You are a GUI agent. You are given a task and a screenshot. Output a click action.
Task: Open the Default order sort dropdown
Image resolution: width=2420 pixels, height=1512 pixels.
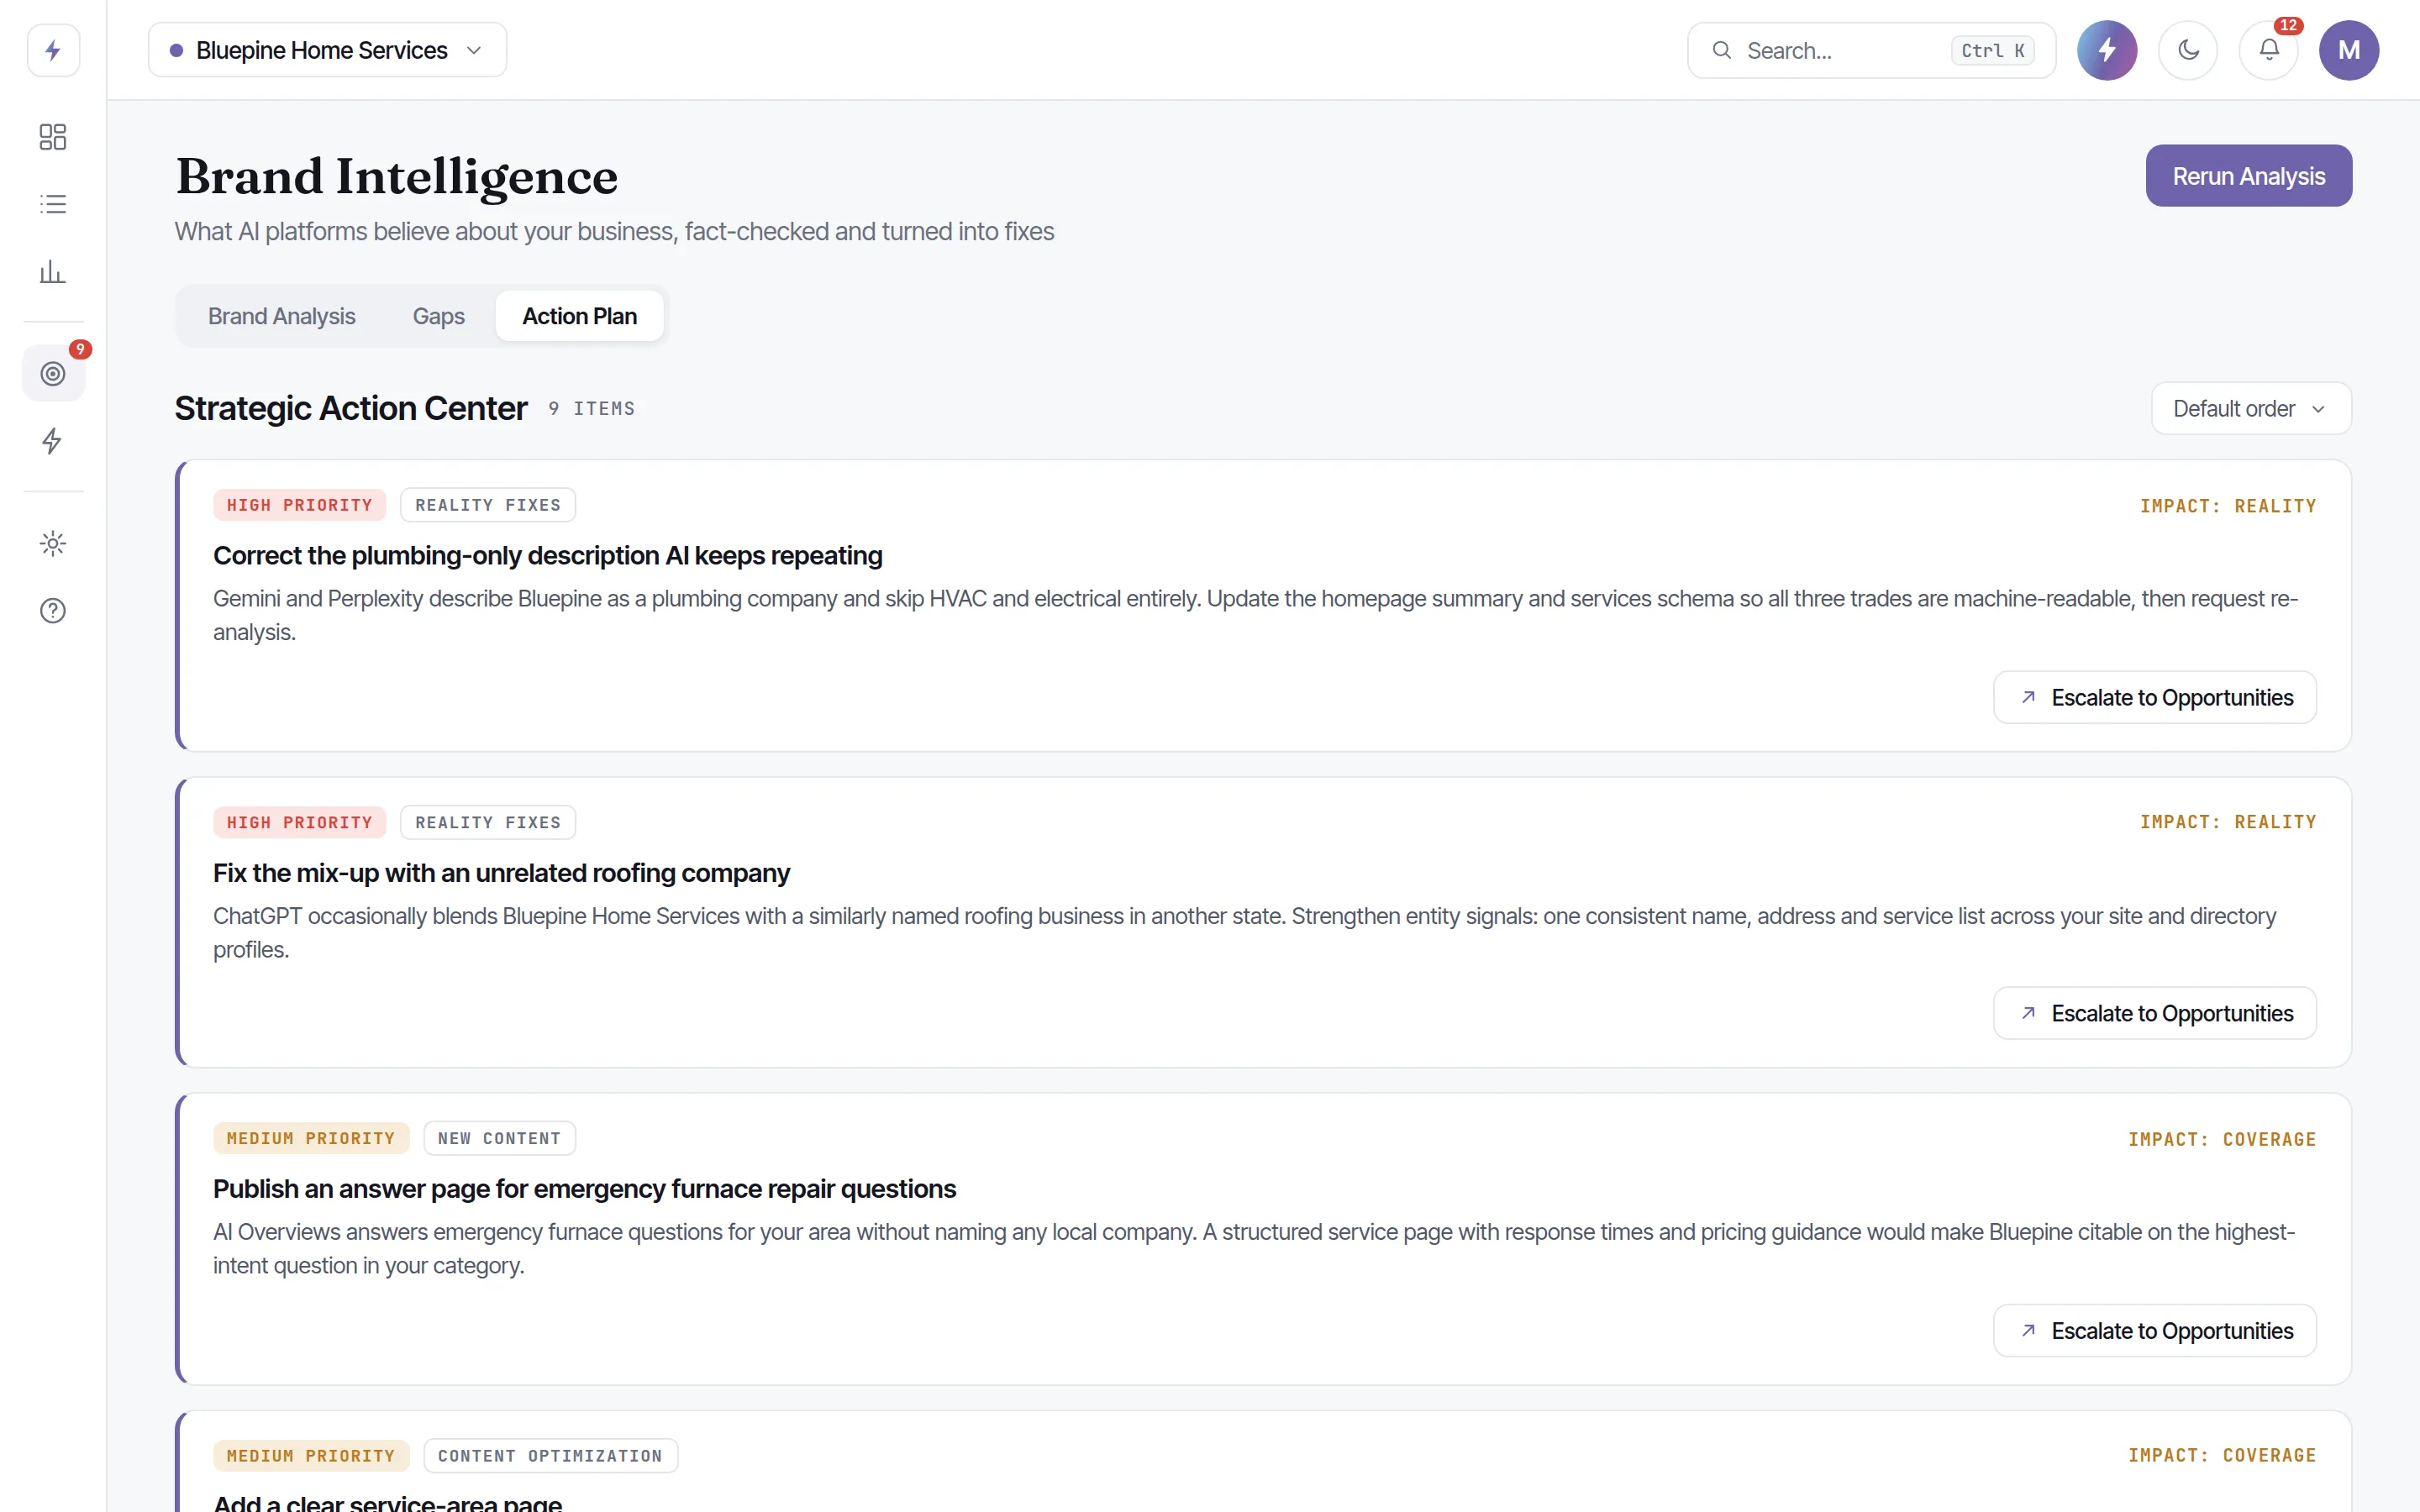tap(2251, 408)
